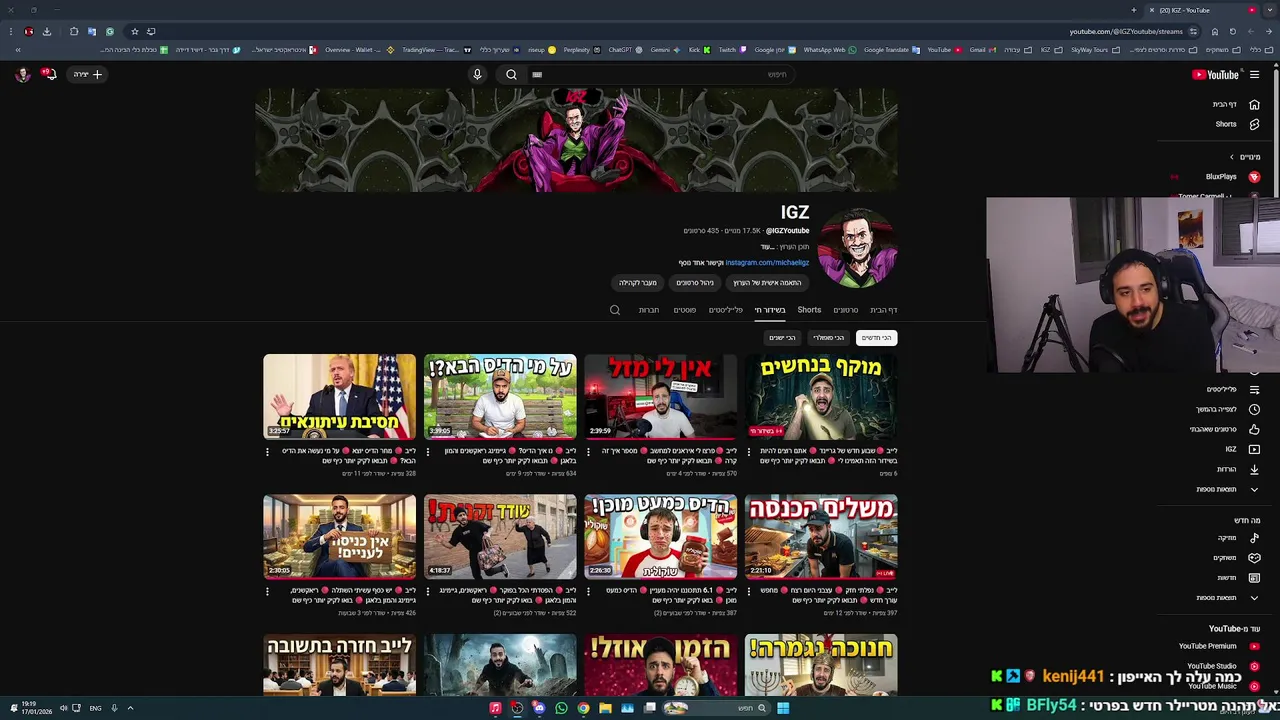This screenshot has width=1280, height=720.
Task: Switch to the Posts tab
Action: pyautogui.click(x=684, y=310)
